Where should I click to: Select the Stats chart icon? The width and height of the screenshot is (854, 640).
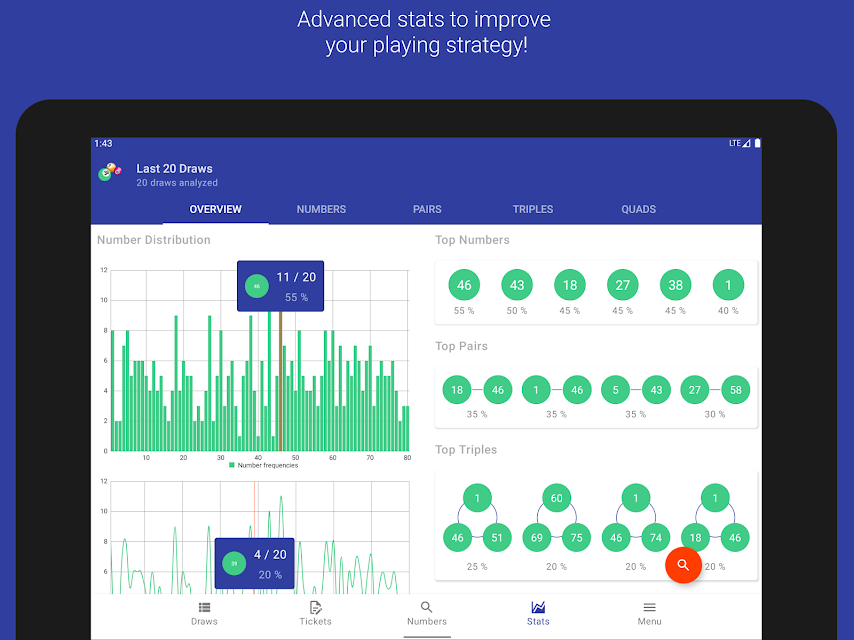click(538, 607)
